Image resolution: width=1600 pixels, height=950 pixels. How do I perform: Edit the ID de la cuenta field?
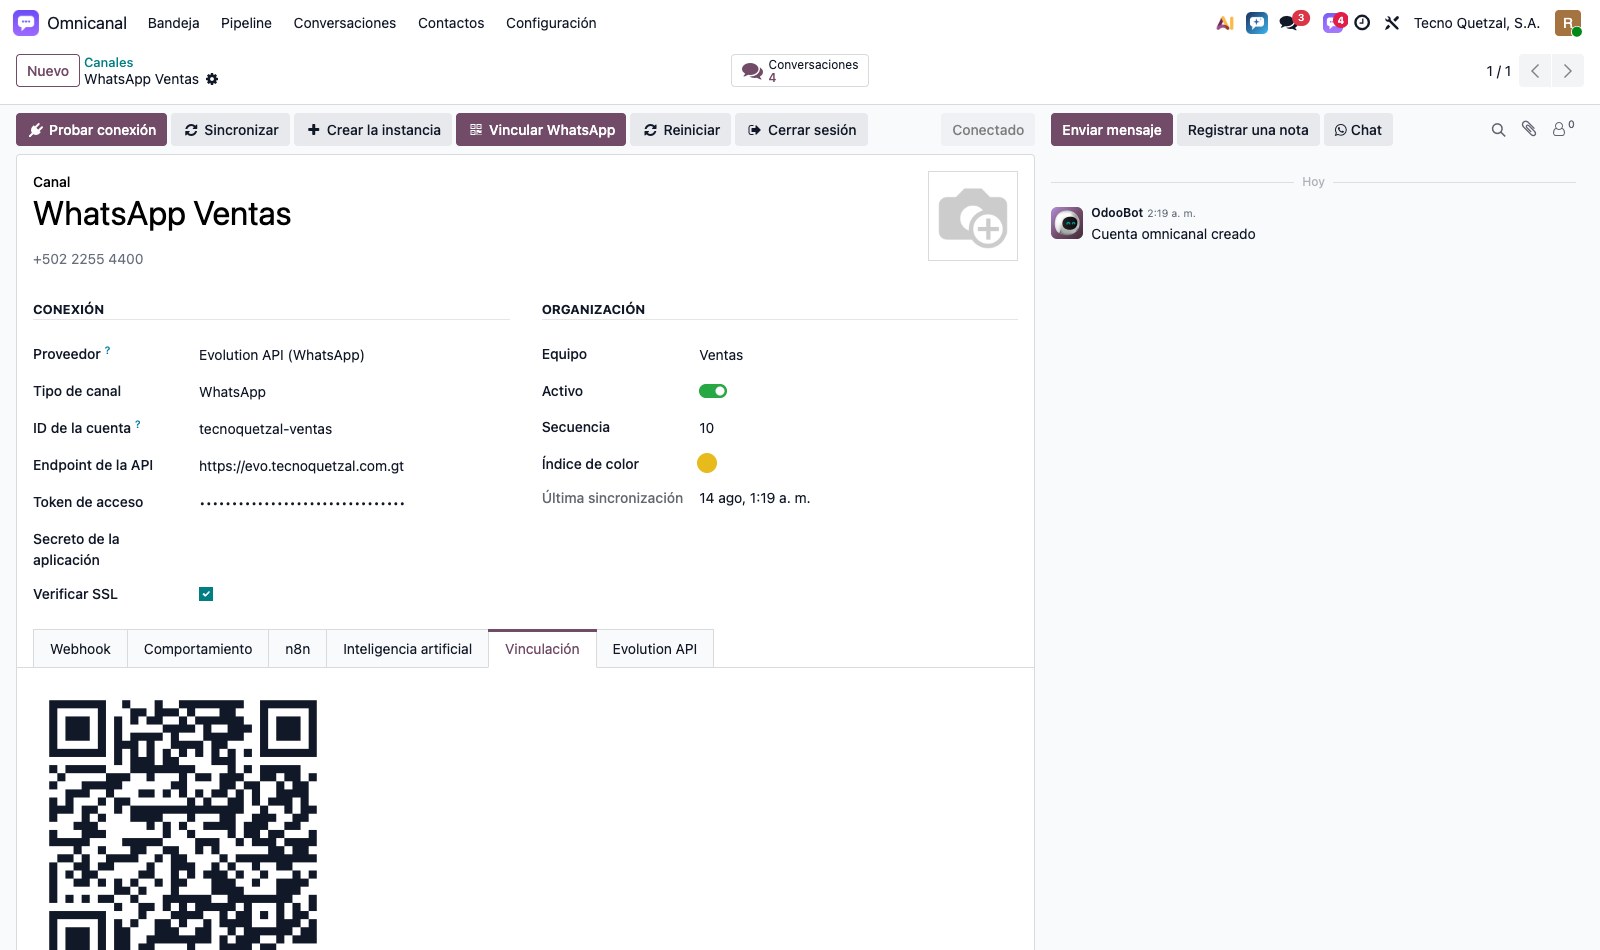(354, 429)
